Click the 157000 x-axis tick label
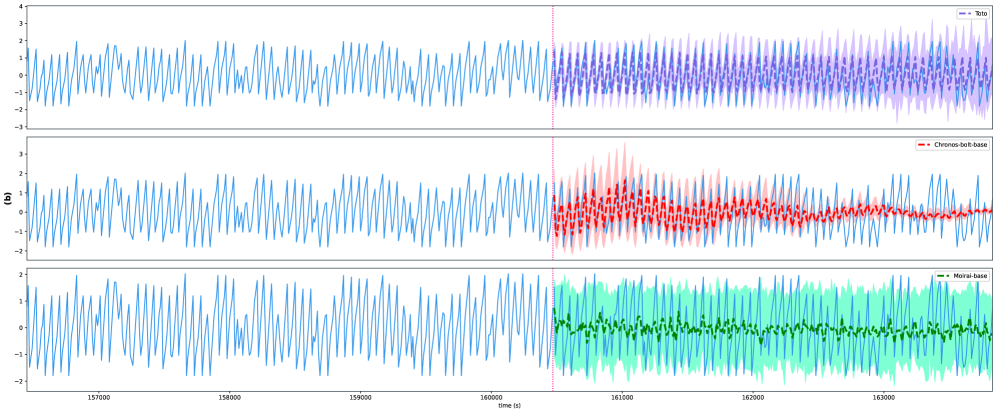 [x=97, y=398]
